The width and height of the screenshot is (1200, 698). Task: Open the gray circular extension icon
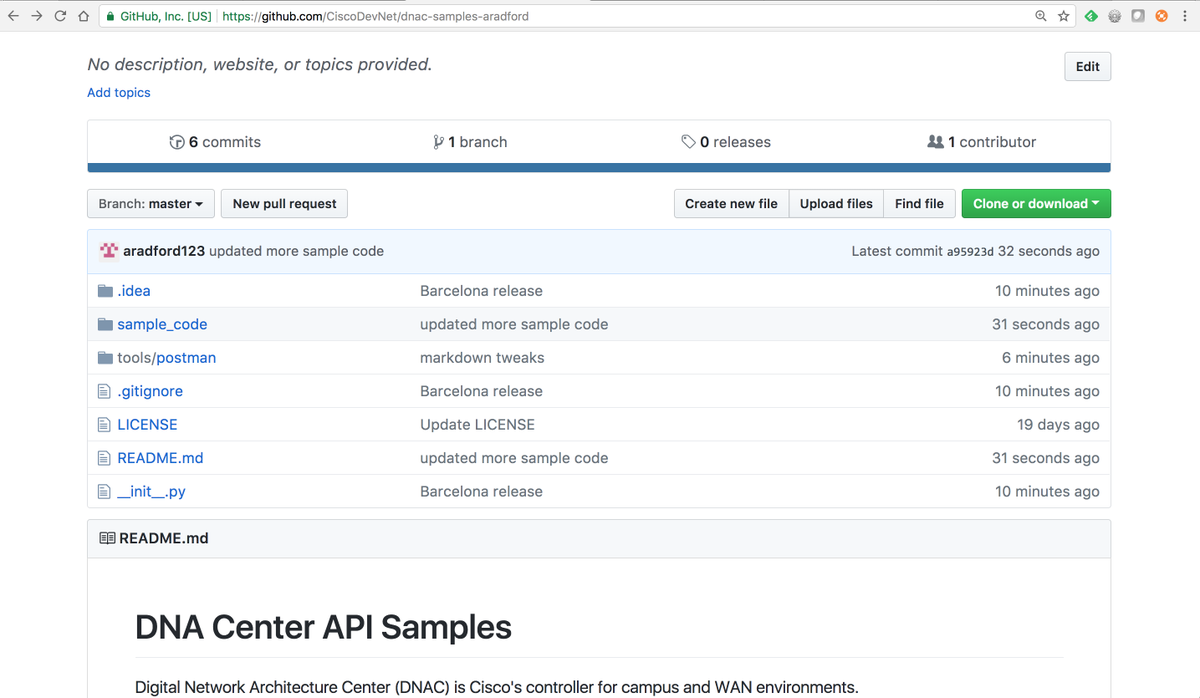point(1115,16)
